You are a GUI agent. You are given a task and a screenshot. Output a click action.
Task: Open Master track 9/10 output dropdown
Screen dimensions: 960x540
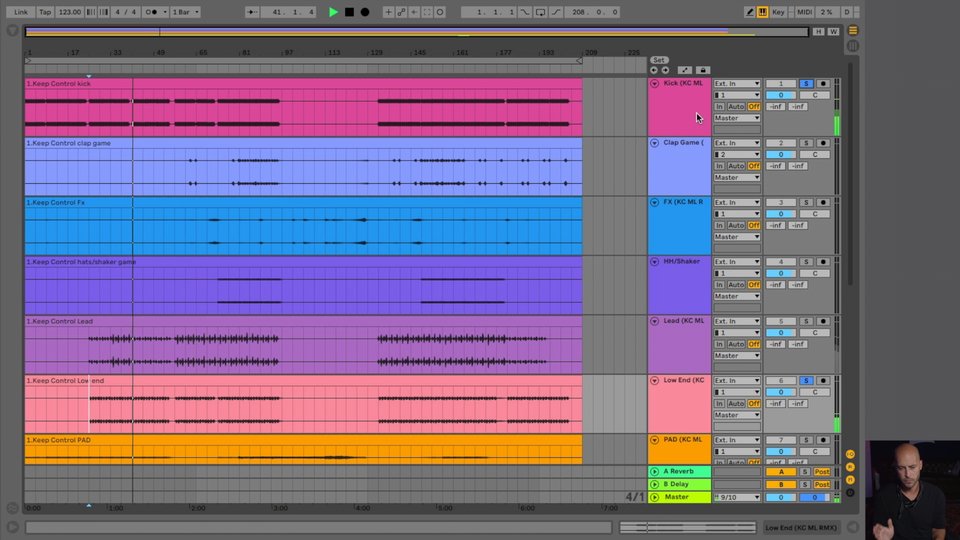(737, 497)
